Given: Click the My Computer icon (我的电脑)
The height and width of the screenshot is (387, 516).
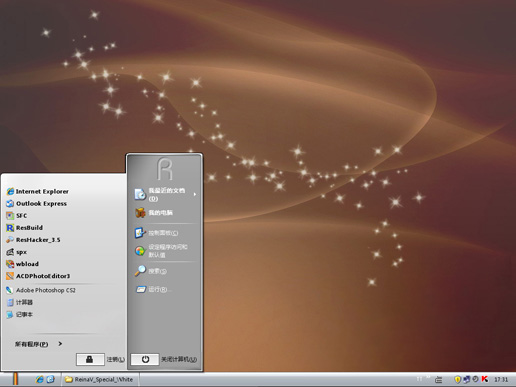Looking at the screenshot, I should pos(140,213).
